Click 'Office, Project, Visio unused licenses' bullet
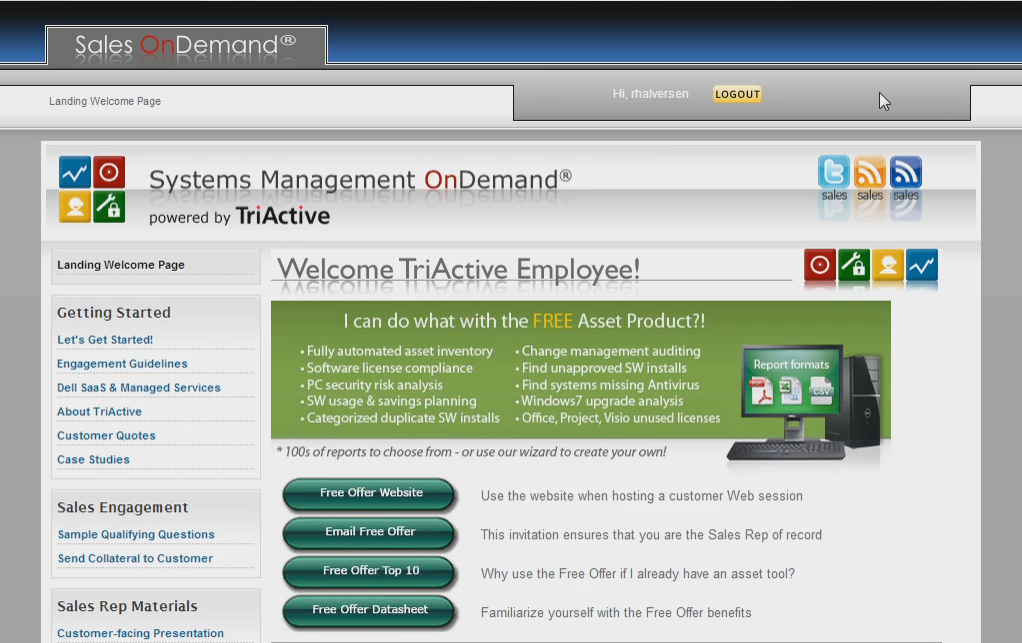The image size is (1022, 643). (621, 418)
